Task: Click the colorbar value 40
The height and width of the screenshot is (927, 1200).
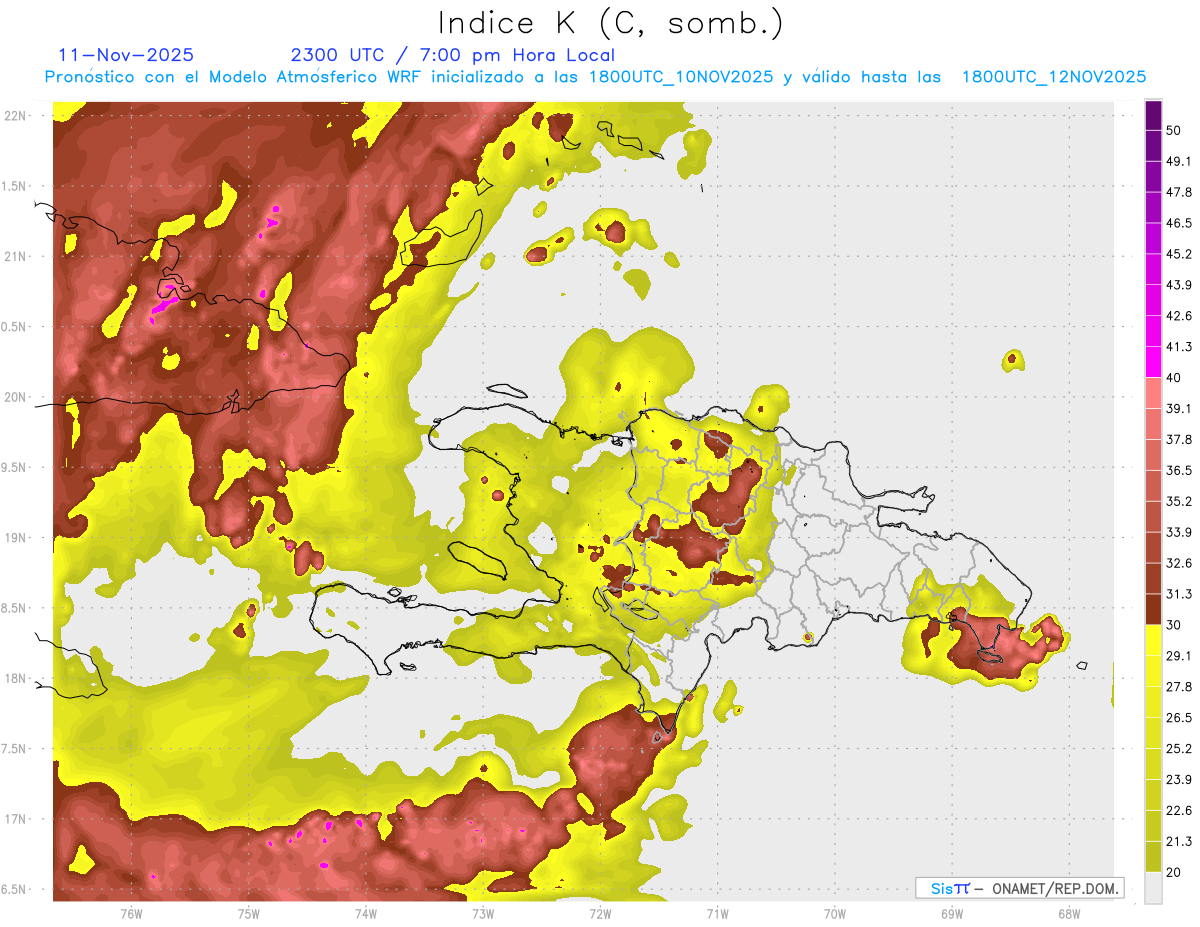Action: pos(1174,378)
